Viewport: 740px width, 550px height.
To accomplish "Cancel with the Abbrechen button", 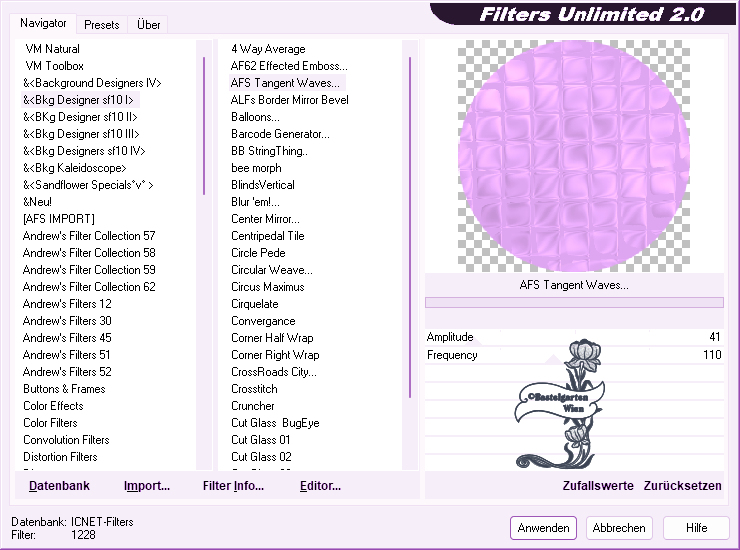I will point(619,527).
